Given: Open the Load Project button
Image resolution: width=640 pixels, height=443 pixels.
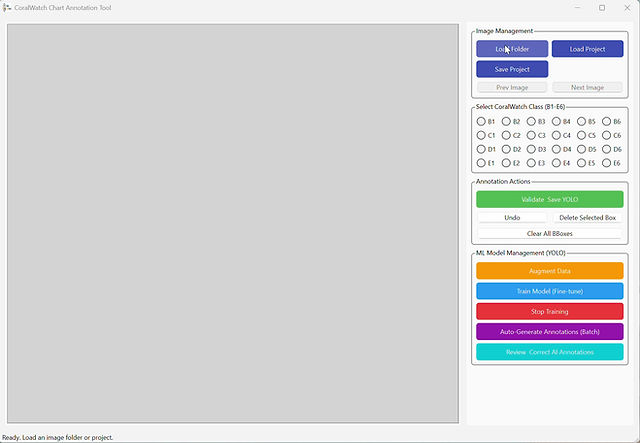Looking at the screenshot, I should (x=587, y=49).
